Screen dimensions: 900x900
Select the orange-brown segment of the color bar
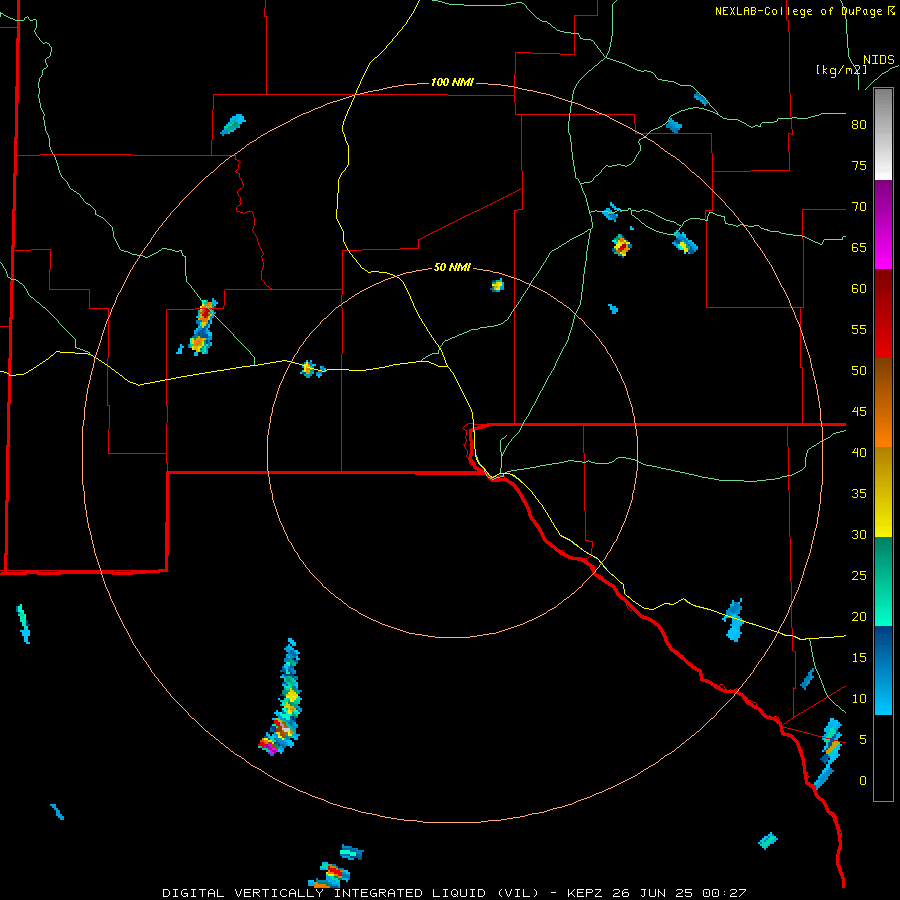point(883,402)
